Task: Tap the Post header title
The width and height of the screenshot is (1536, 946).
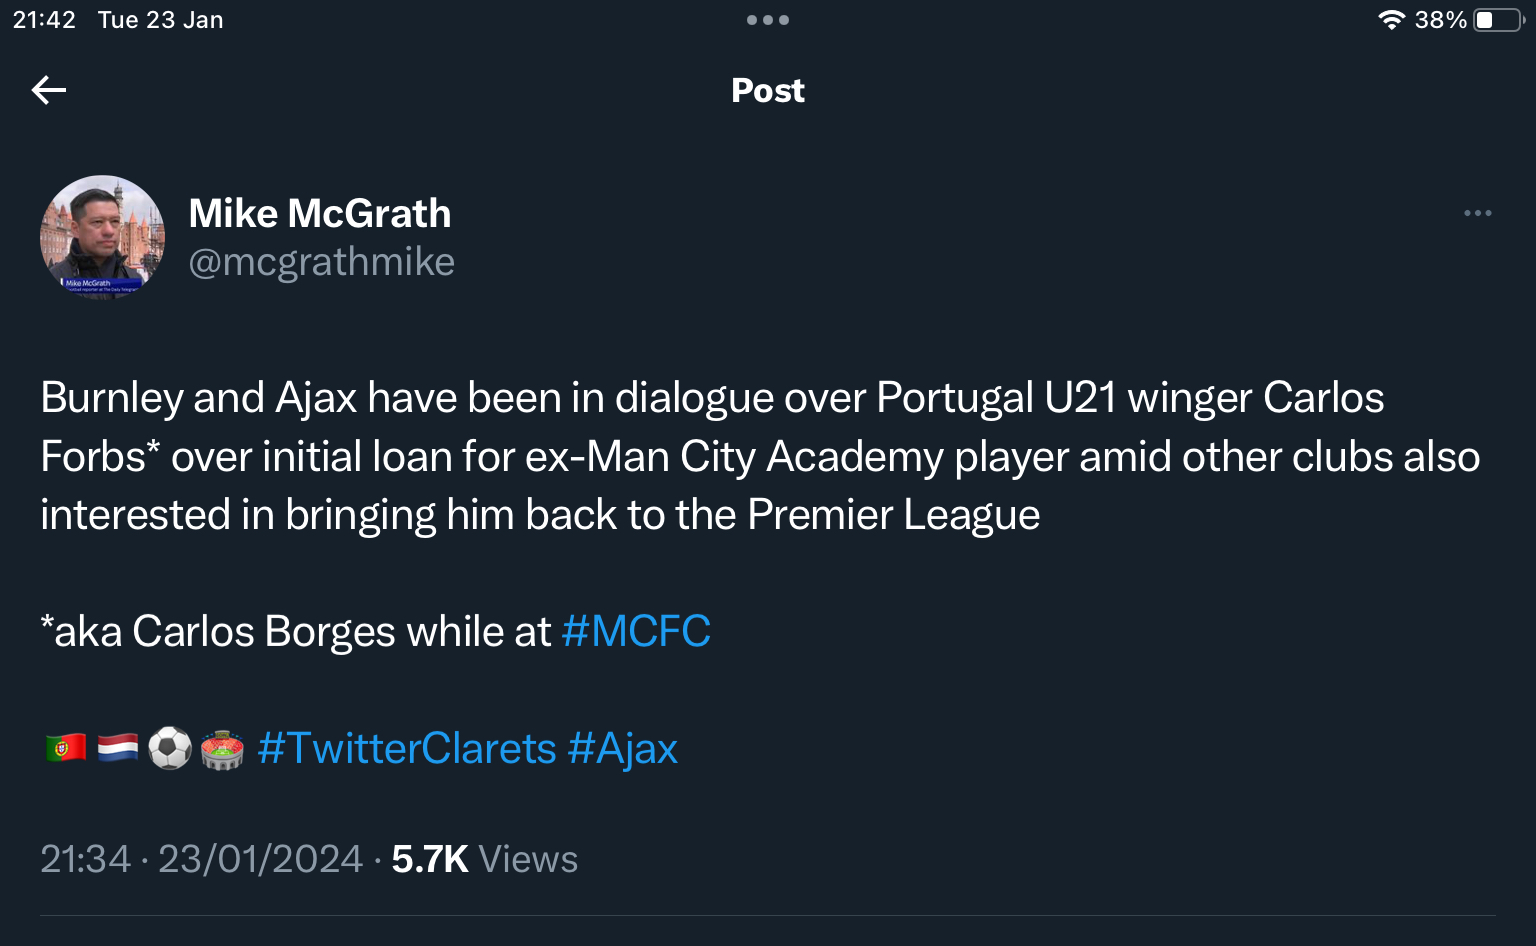Action: pos(768,90)
